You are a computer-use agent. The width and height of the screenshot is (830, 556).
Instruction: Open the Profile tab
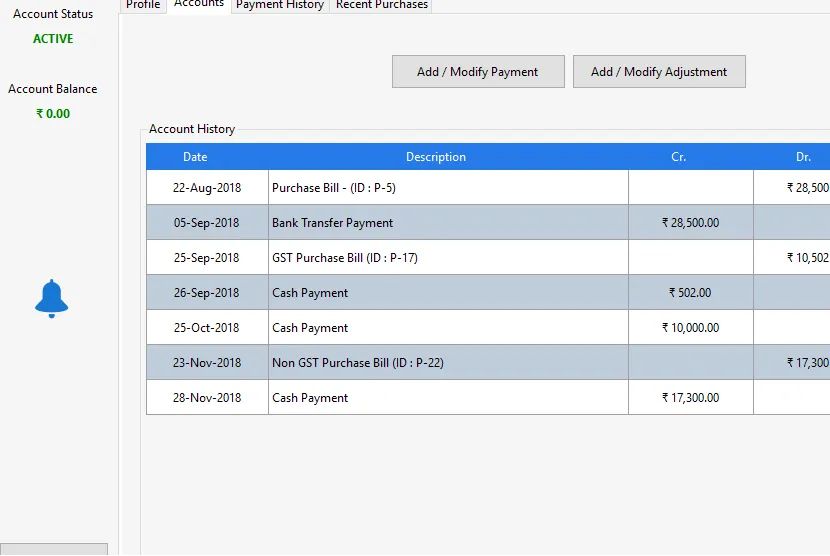pos(143,5)
